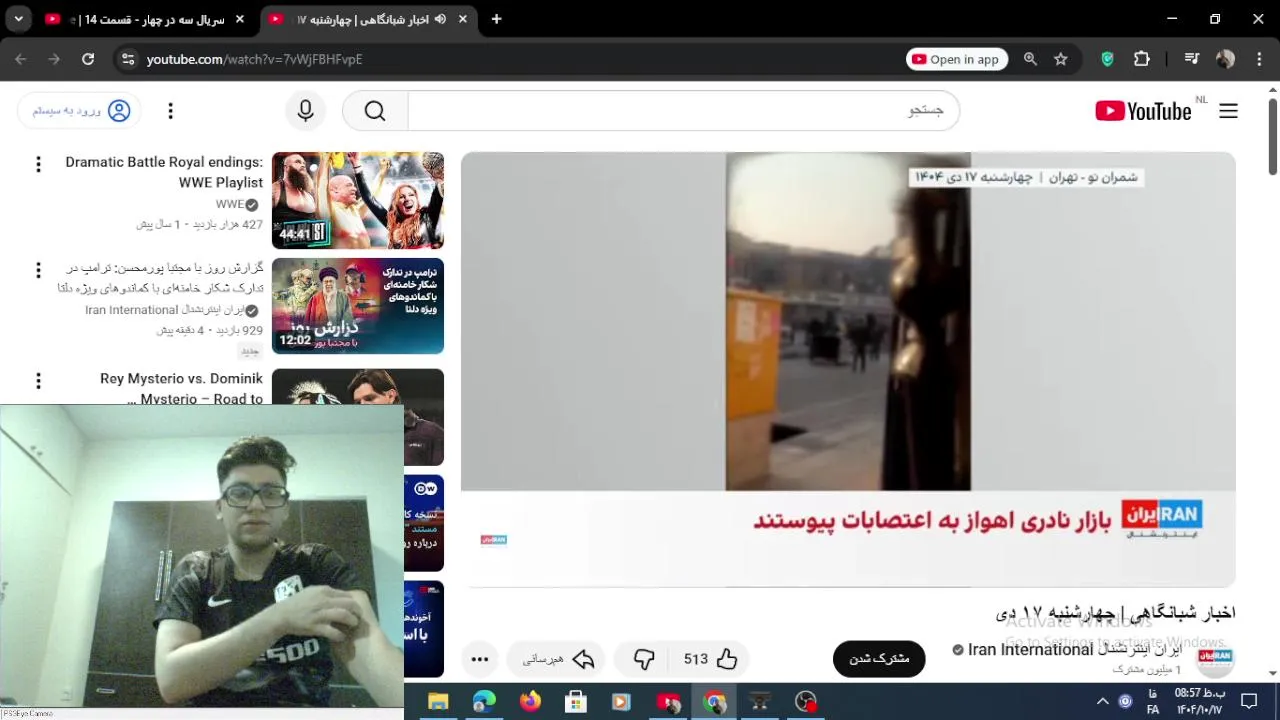Screen dimensions: 1280x720
Task: Open more actions ellipsis below video
Action: point(480,659)
